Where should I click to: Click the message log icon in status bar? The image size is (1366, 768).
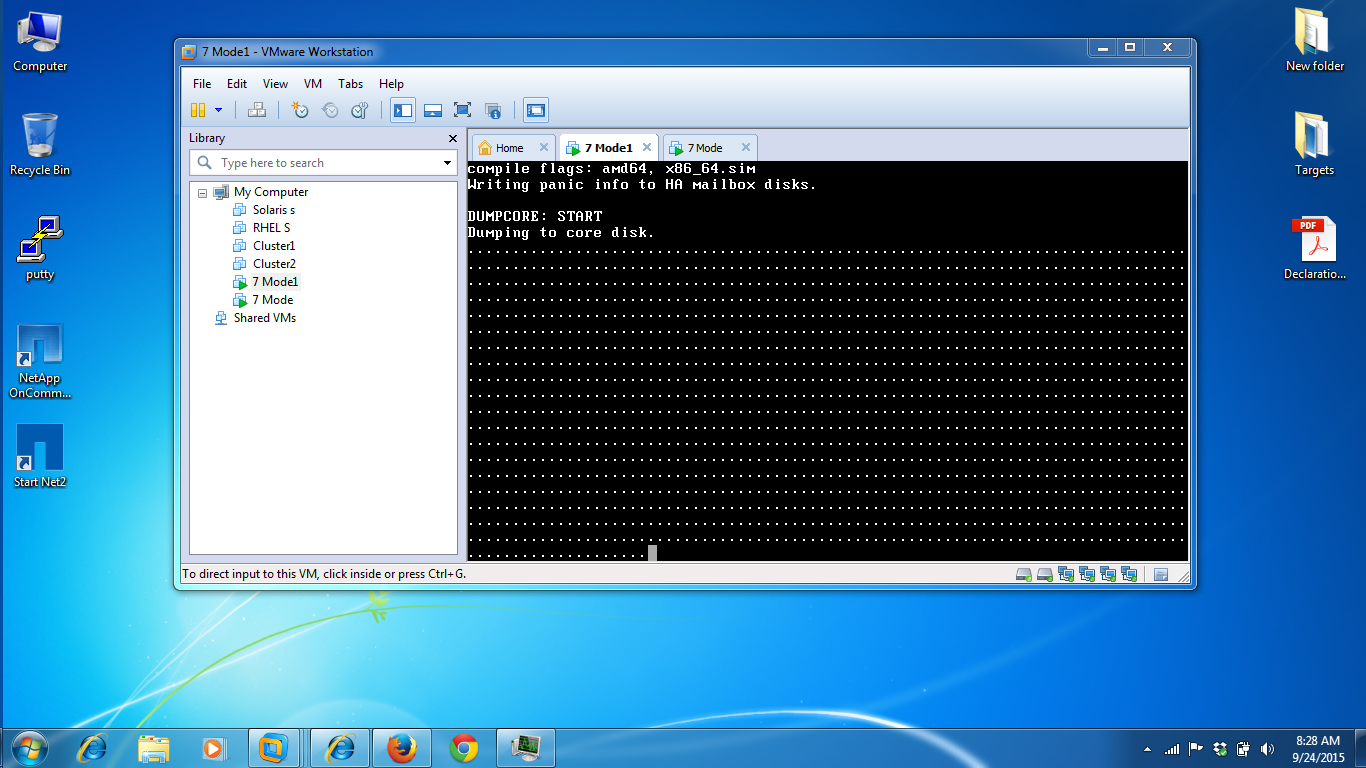pos(1161,574)
